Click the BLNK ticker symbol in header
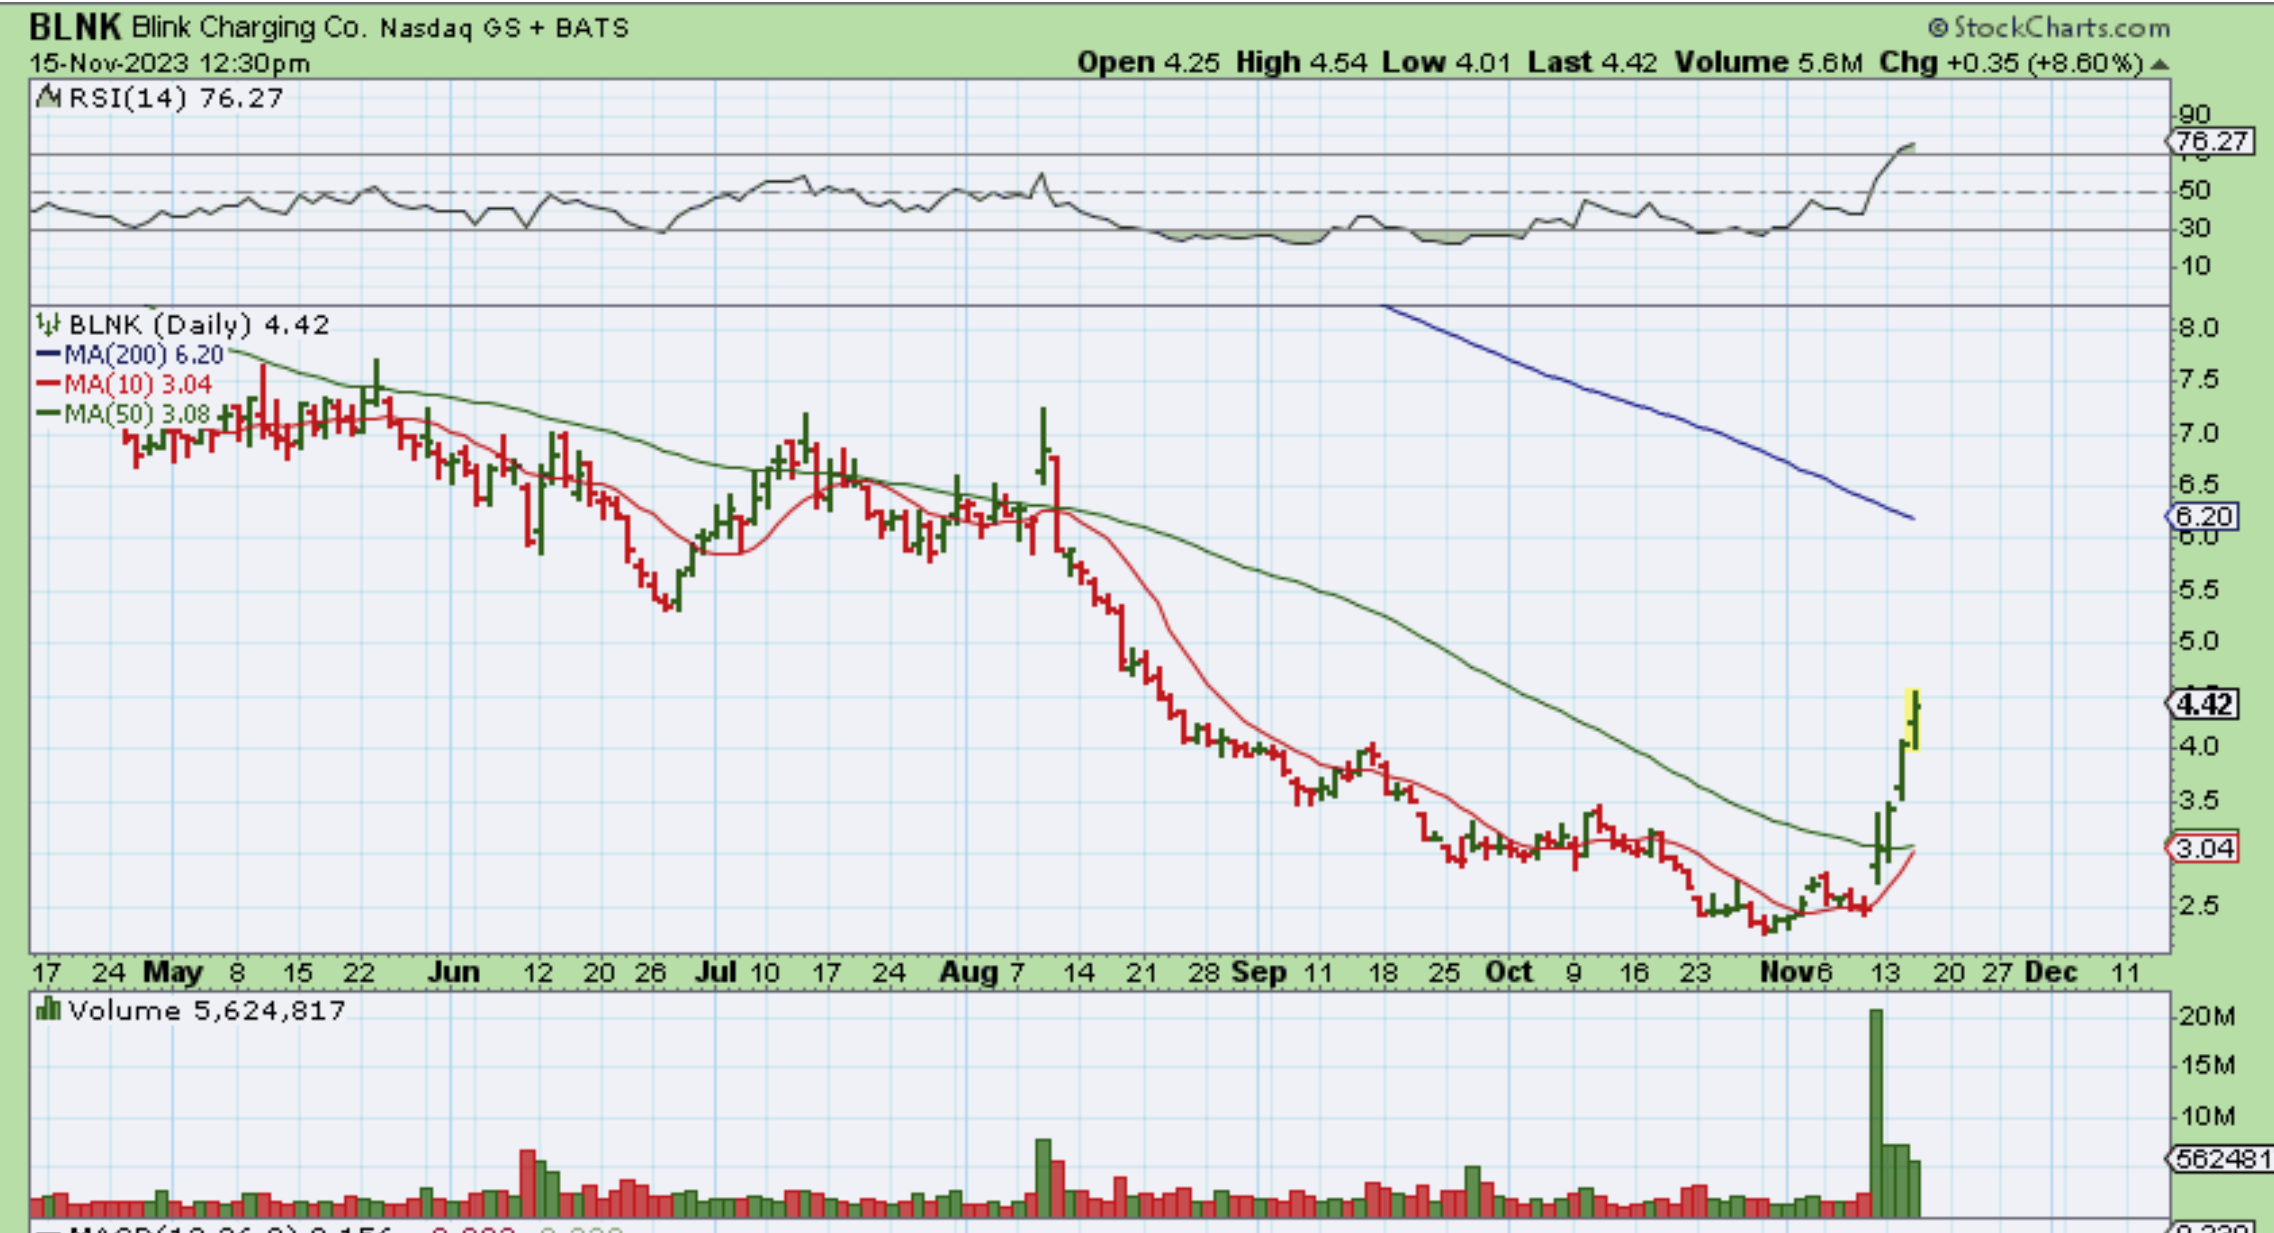Viewport: 2274px width, 1233px height. tap(75, 27)
